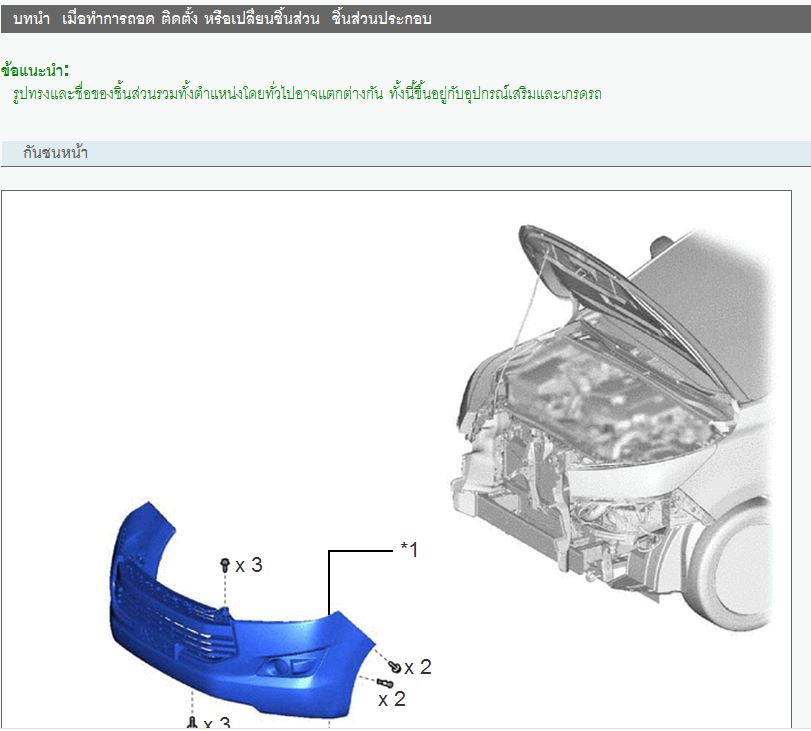Click the *1 callout label
Screen dimensions: 811x731
(x=408, y=550)
